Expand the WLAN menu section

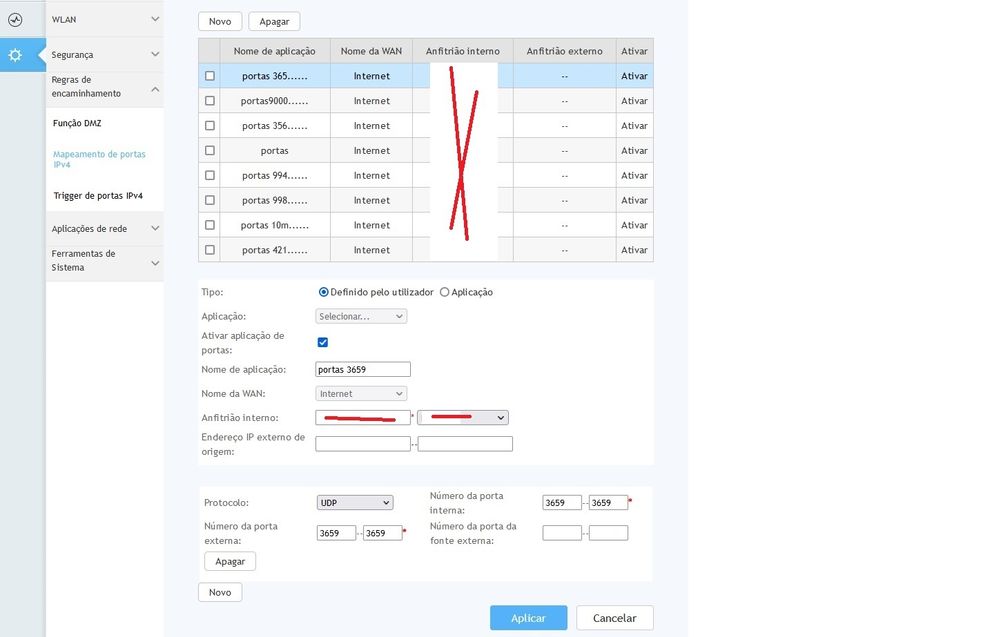105,19
